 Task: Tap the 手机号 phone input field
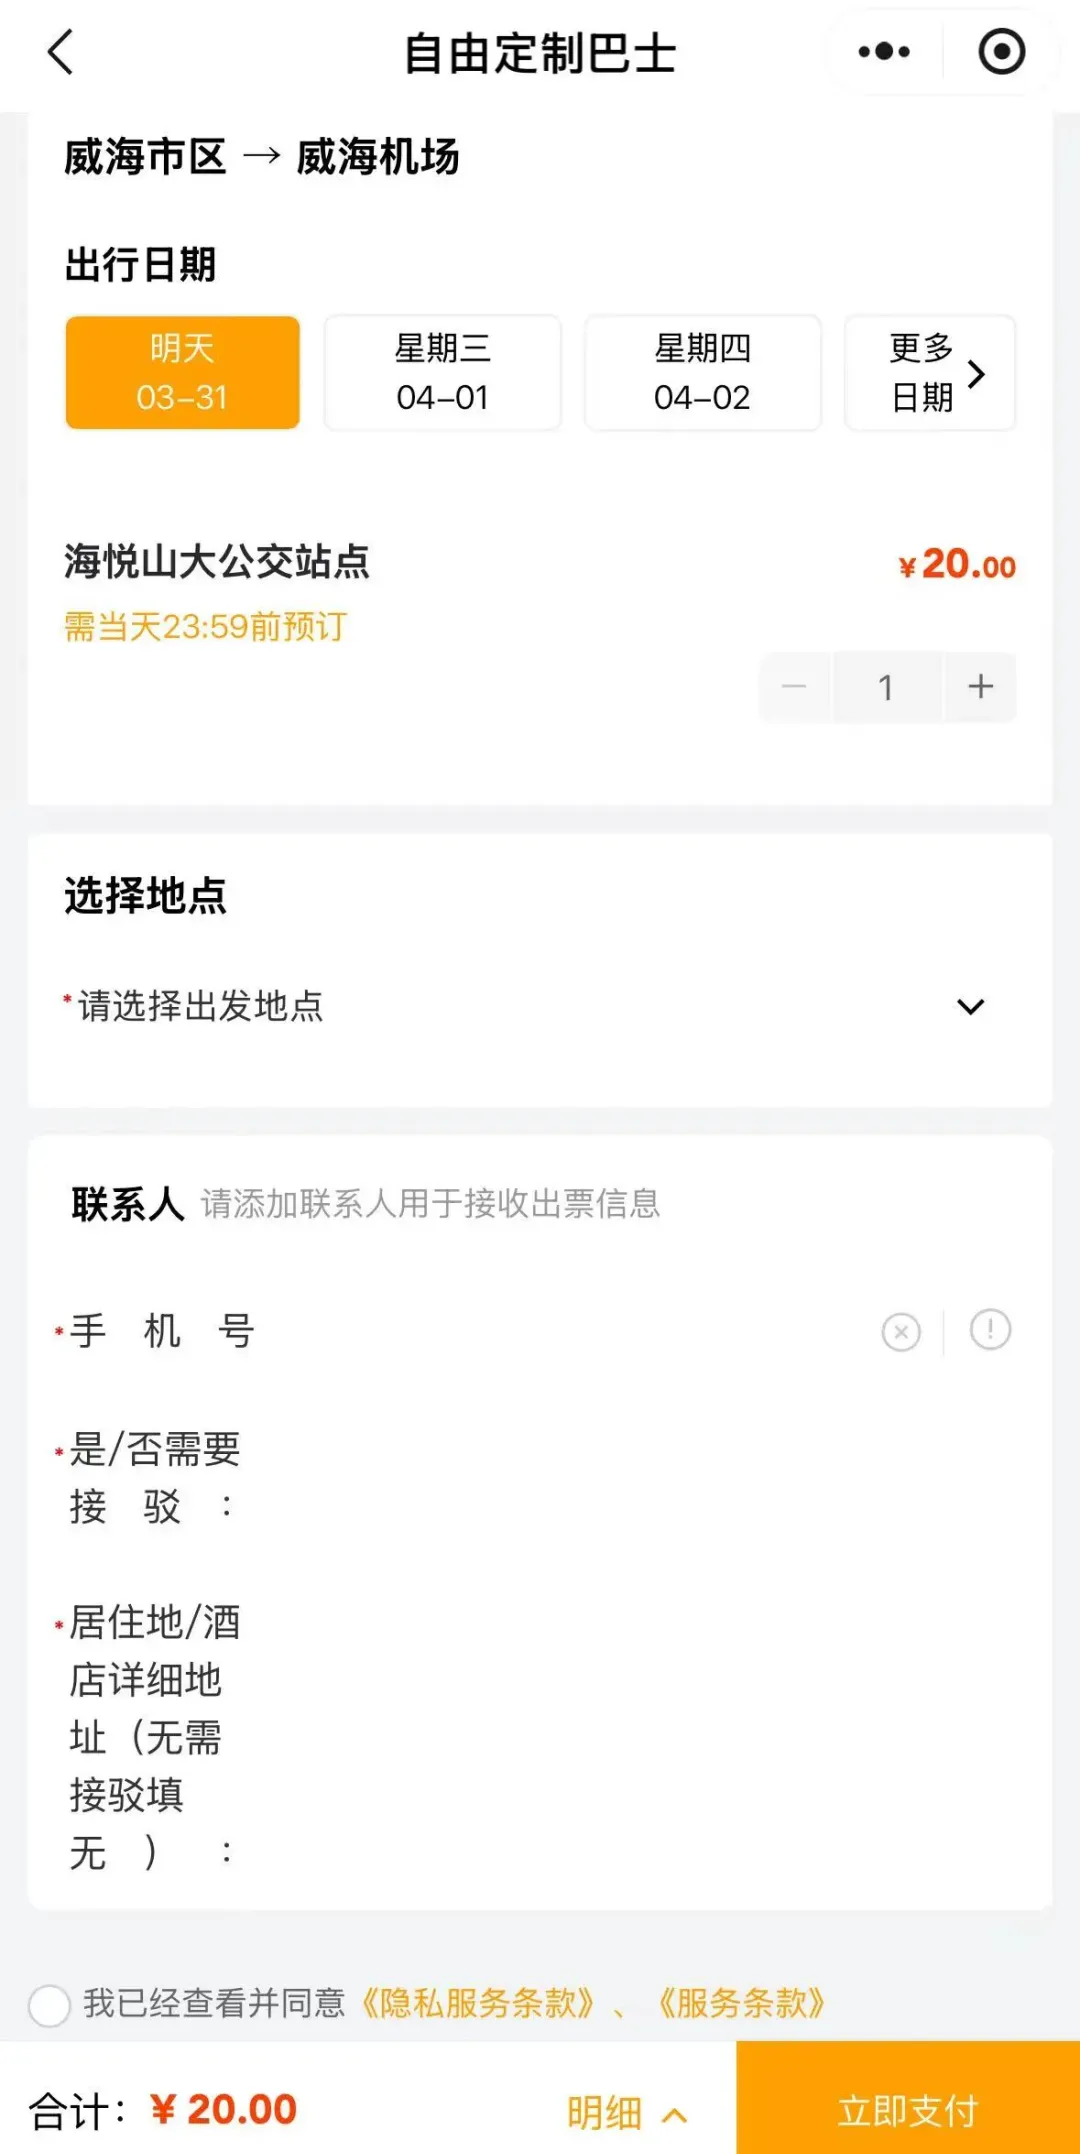[x=560, y=1332]
